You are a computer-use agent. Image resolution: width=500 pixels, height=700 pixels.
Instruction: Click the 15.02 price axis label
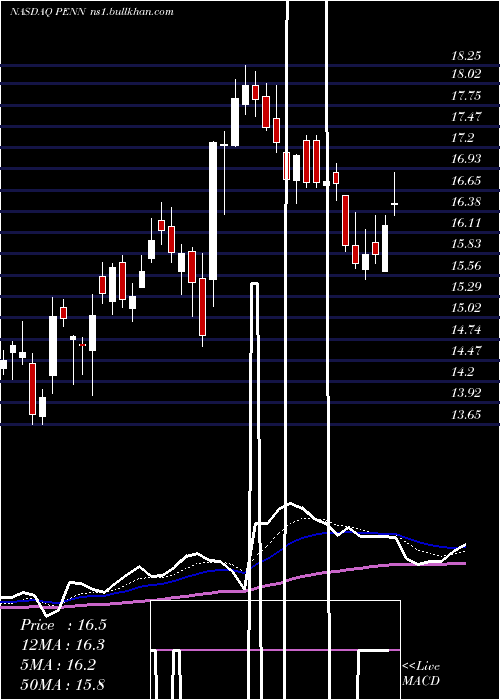[x=467, y=307]
